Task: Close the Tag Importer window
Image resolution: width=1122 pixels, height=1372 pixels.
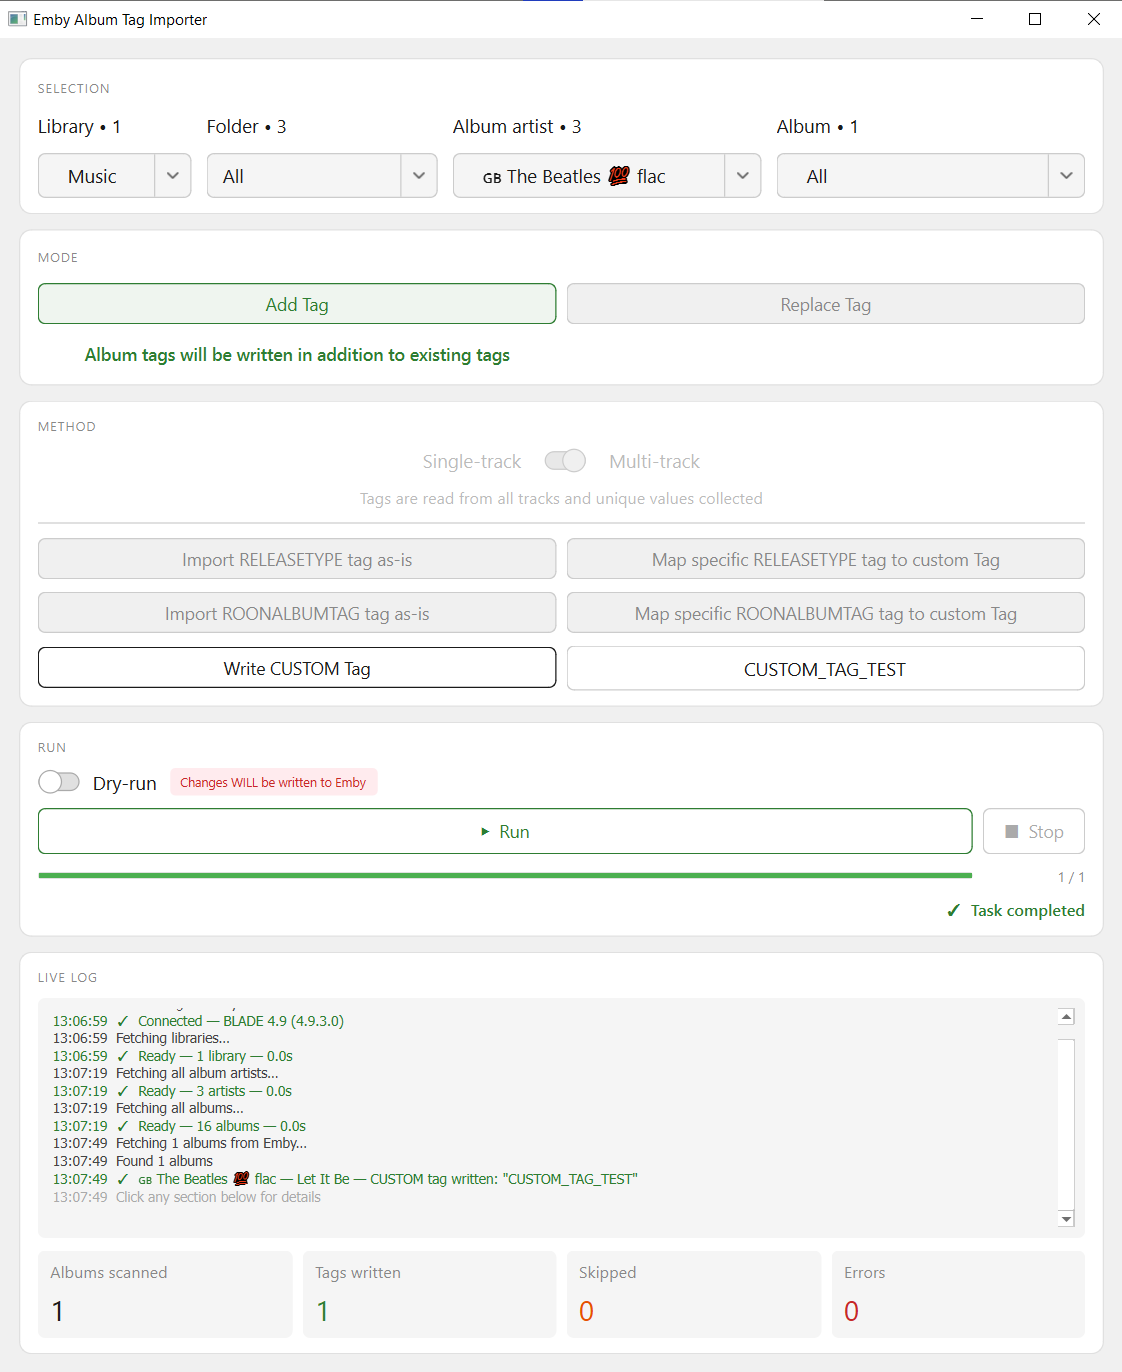Action: pos(1093,19)
